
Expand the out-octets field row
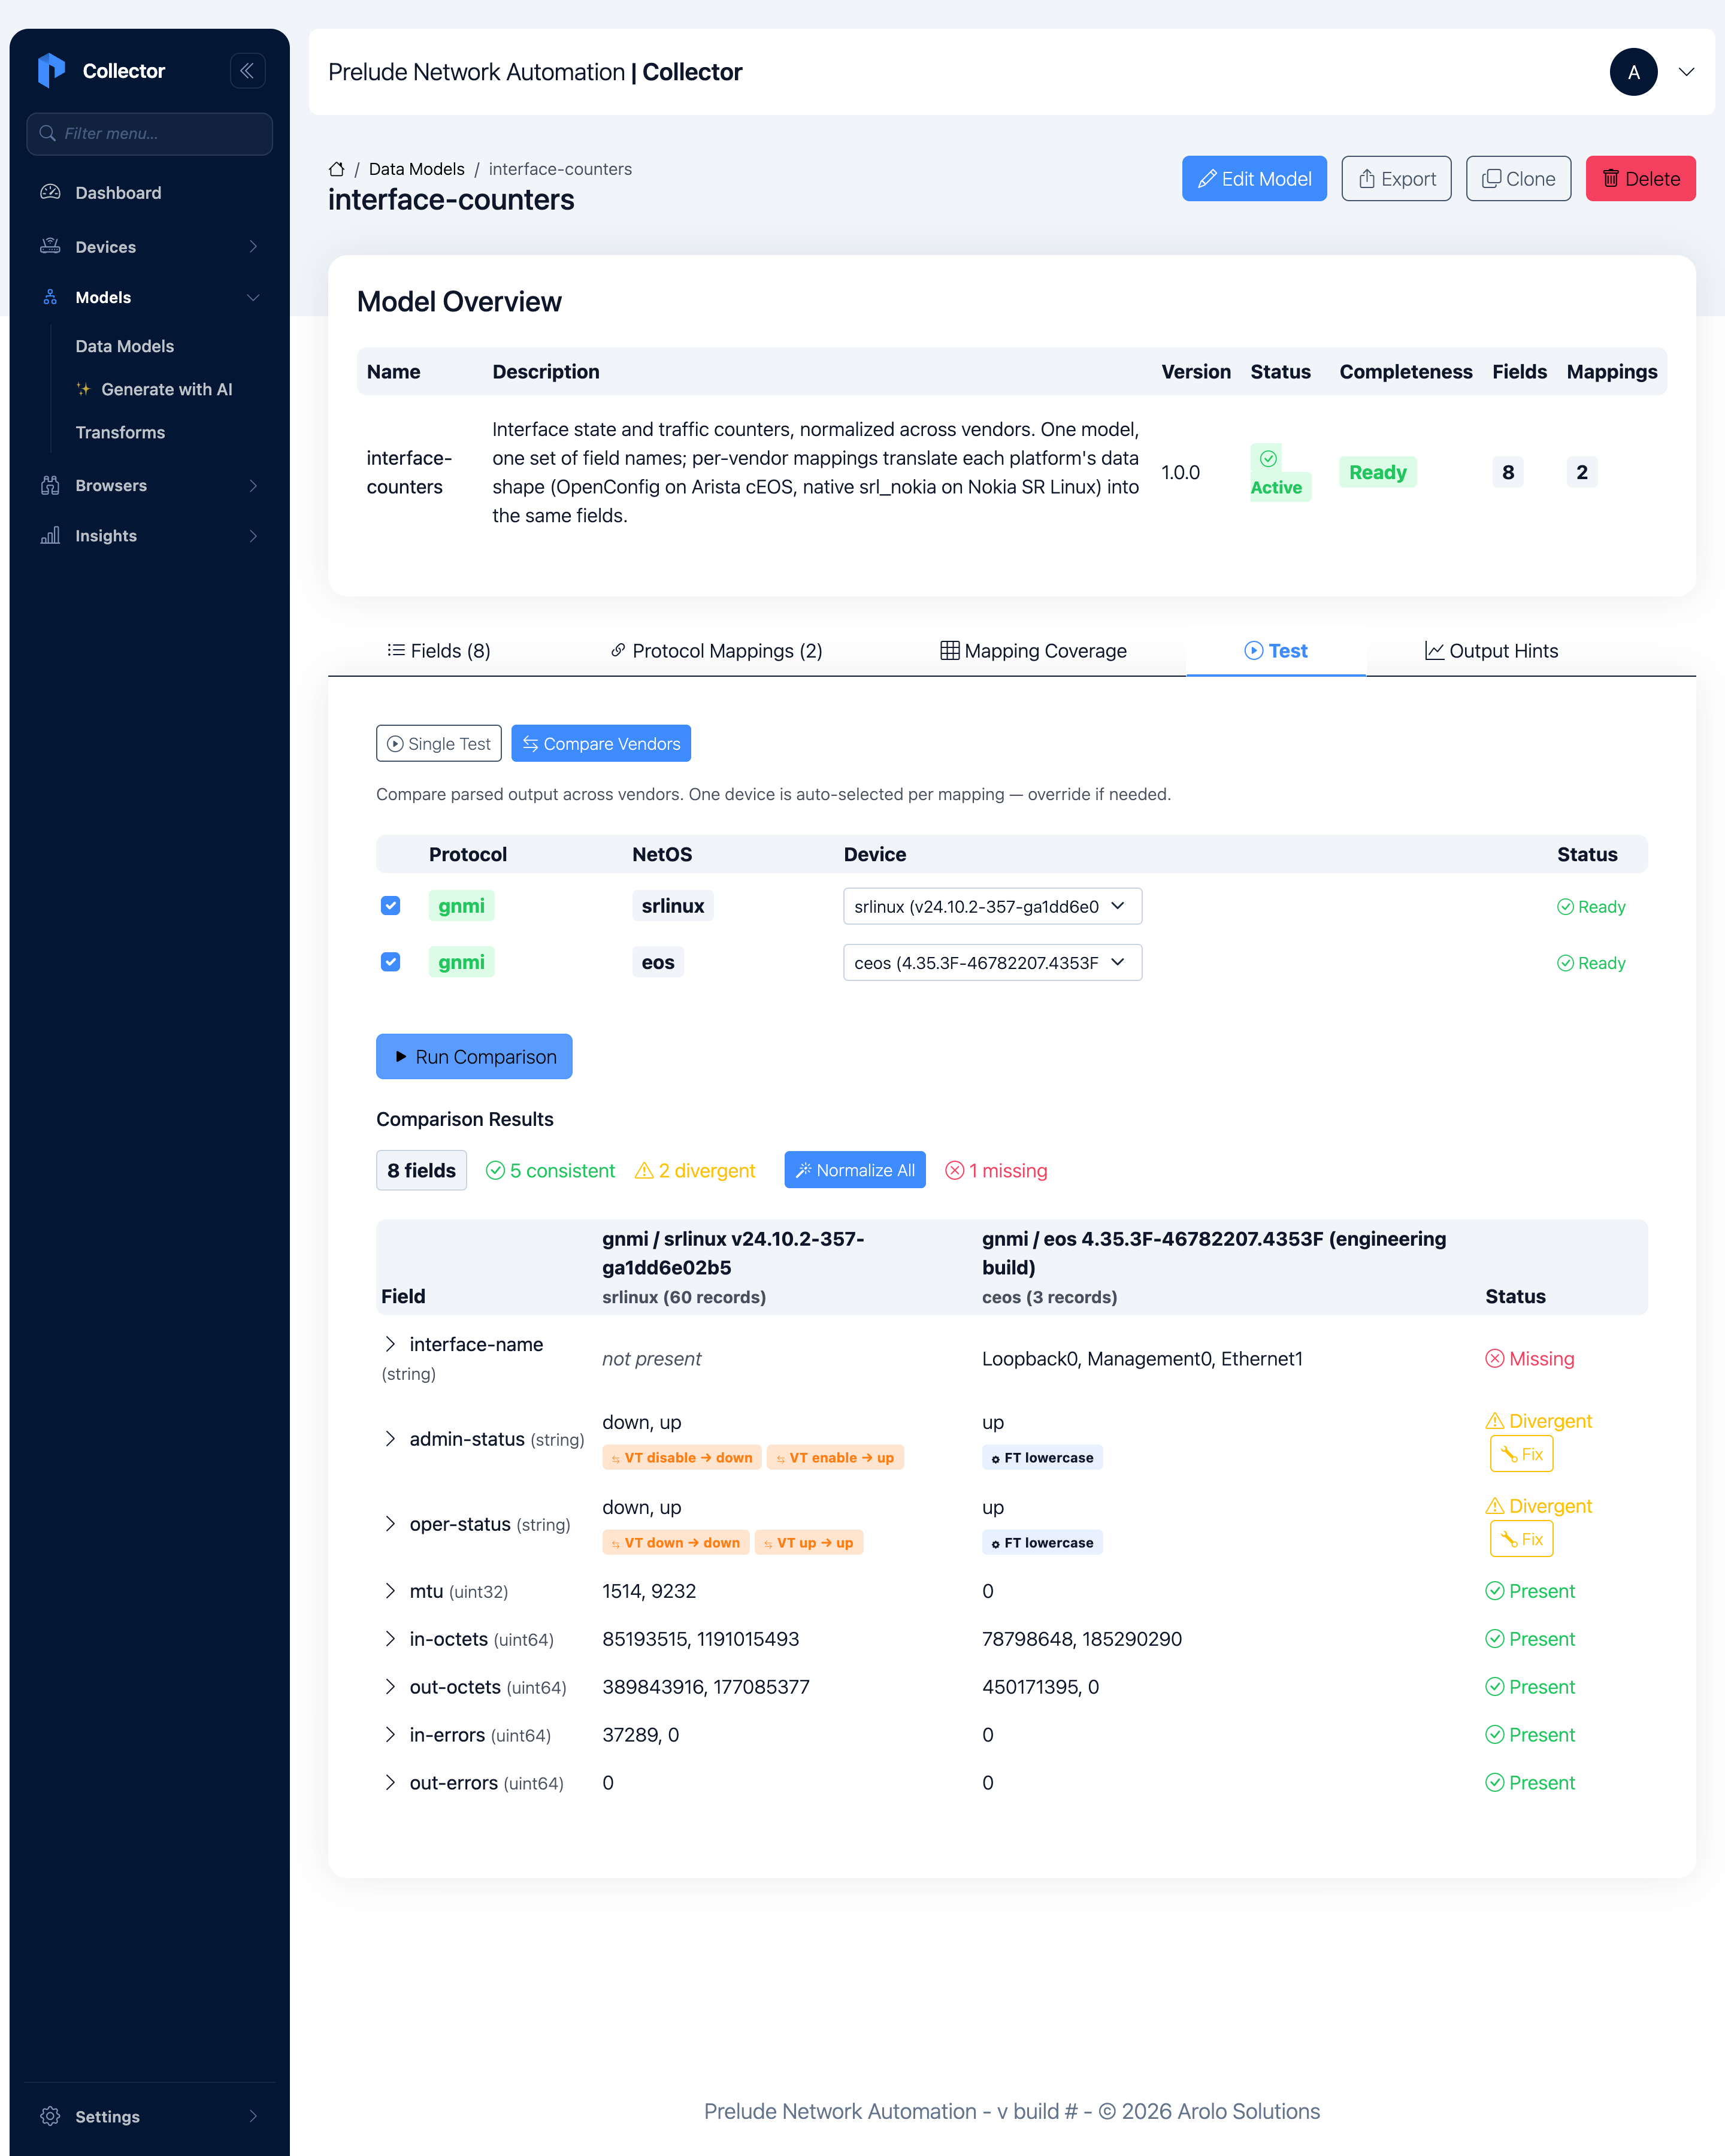(390, 1687)
